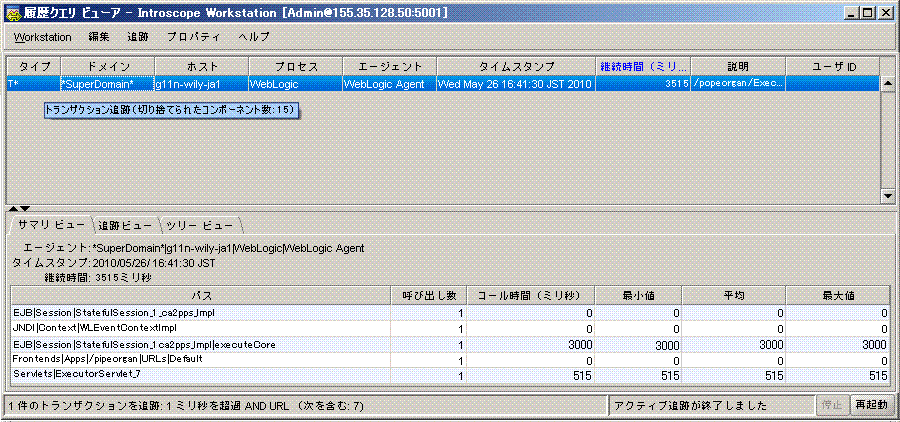Image resolution: width=900 pixels, height=422 pixels.
Task: Select the T* type cell
Action: click(x=33, y=84)
